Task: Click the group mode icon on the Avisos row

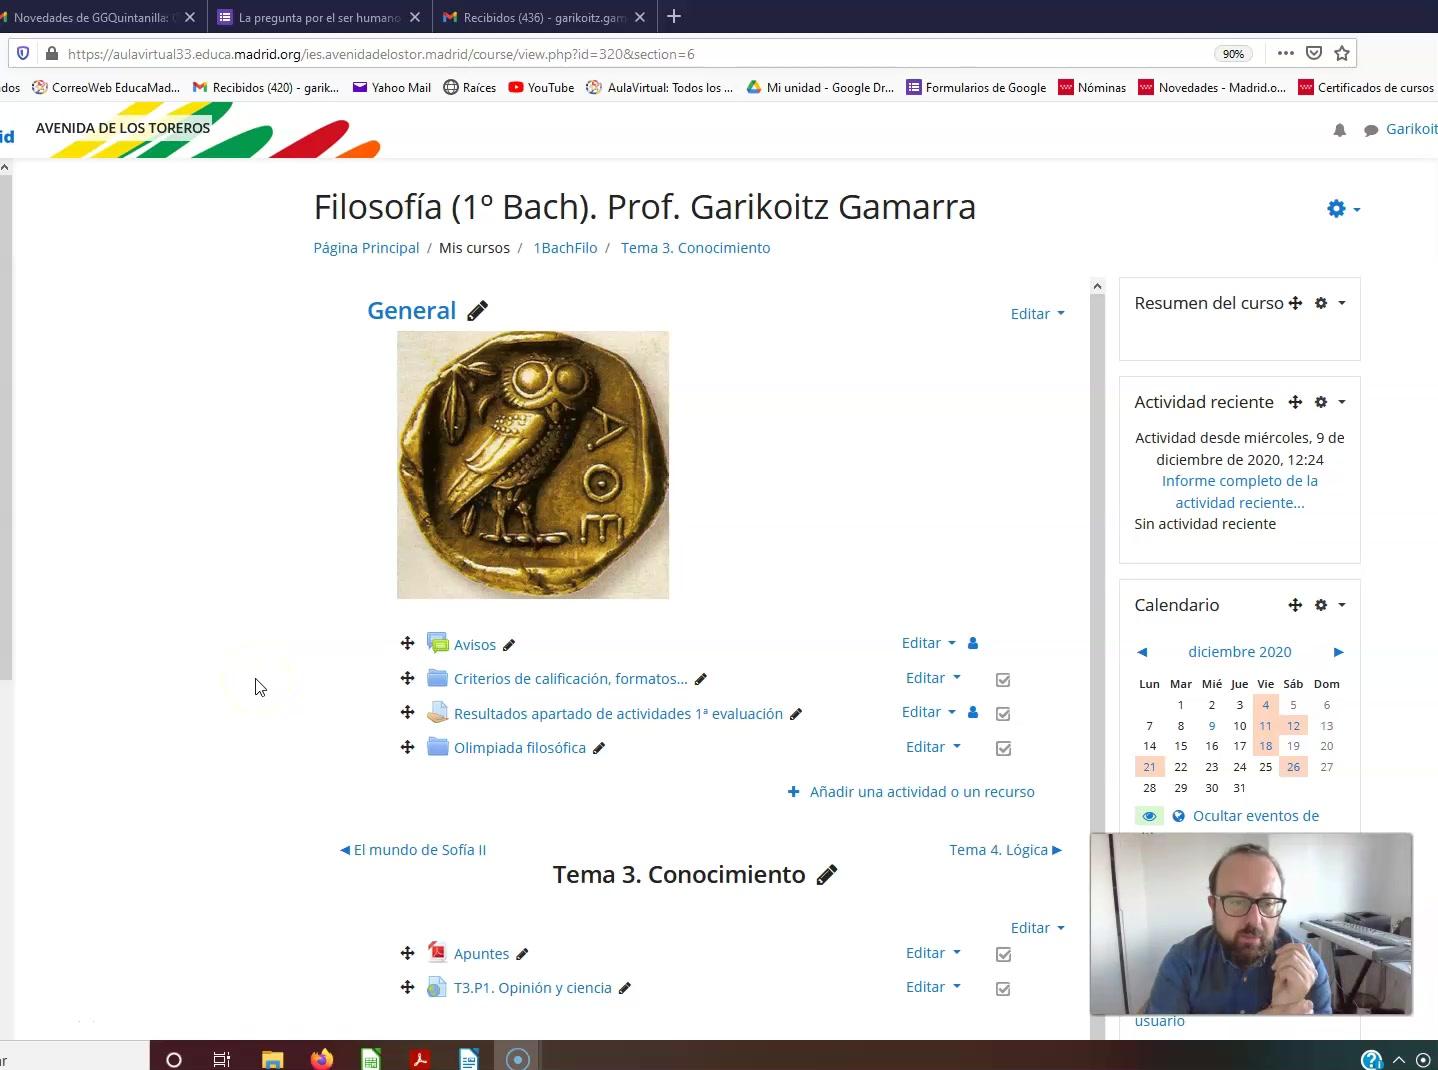Action: [x=973, y=643]
